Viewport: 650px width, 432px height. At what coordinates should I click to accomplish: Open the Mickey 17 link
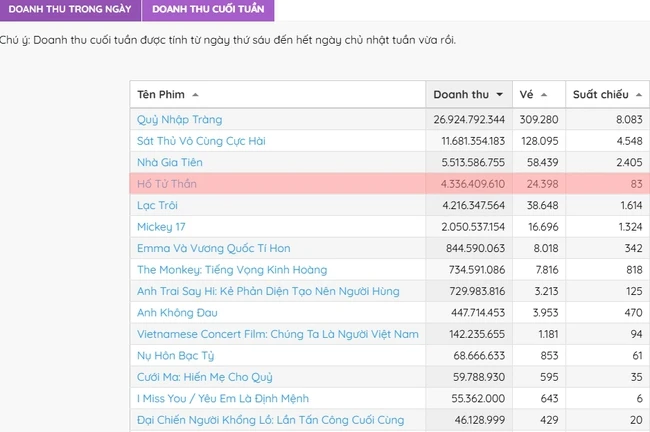click(161, 227)
